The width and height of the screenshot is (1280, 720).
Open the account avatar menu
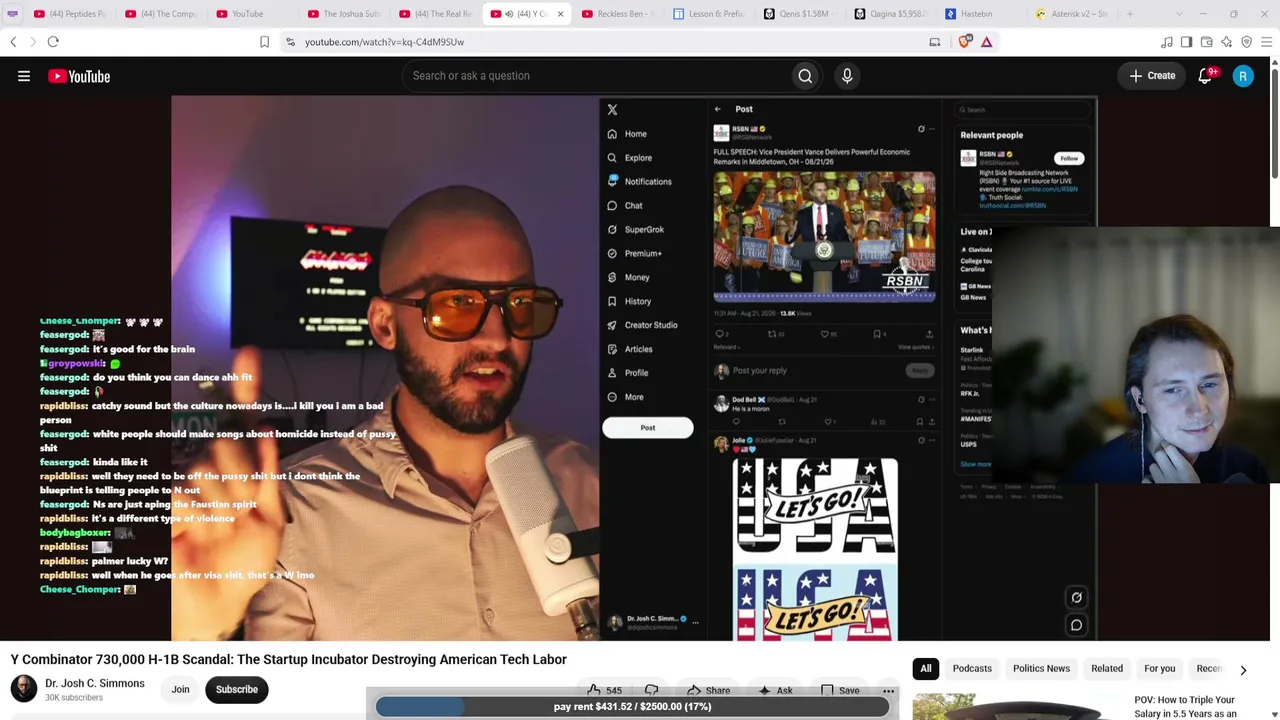1243,76
